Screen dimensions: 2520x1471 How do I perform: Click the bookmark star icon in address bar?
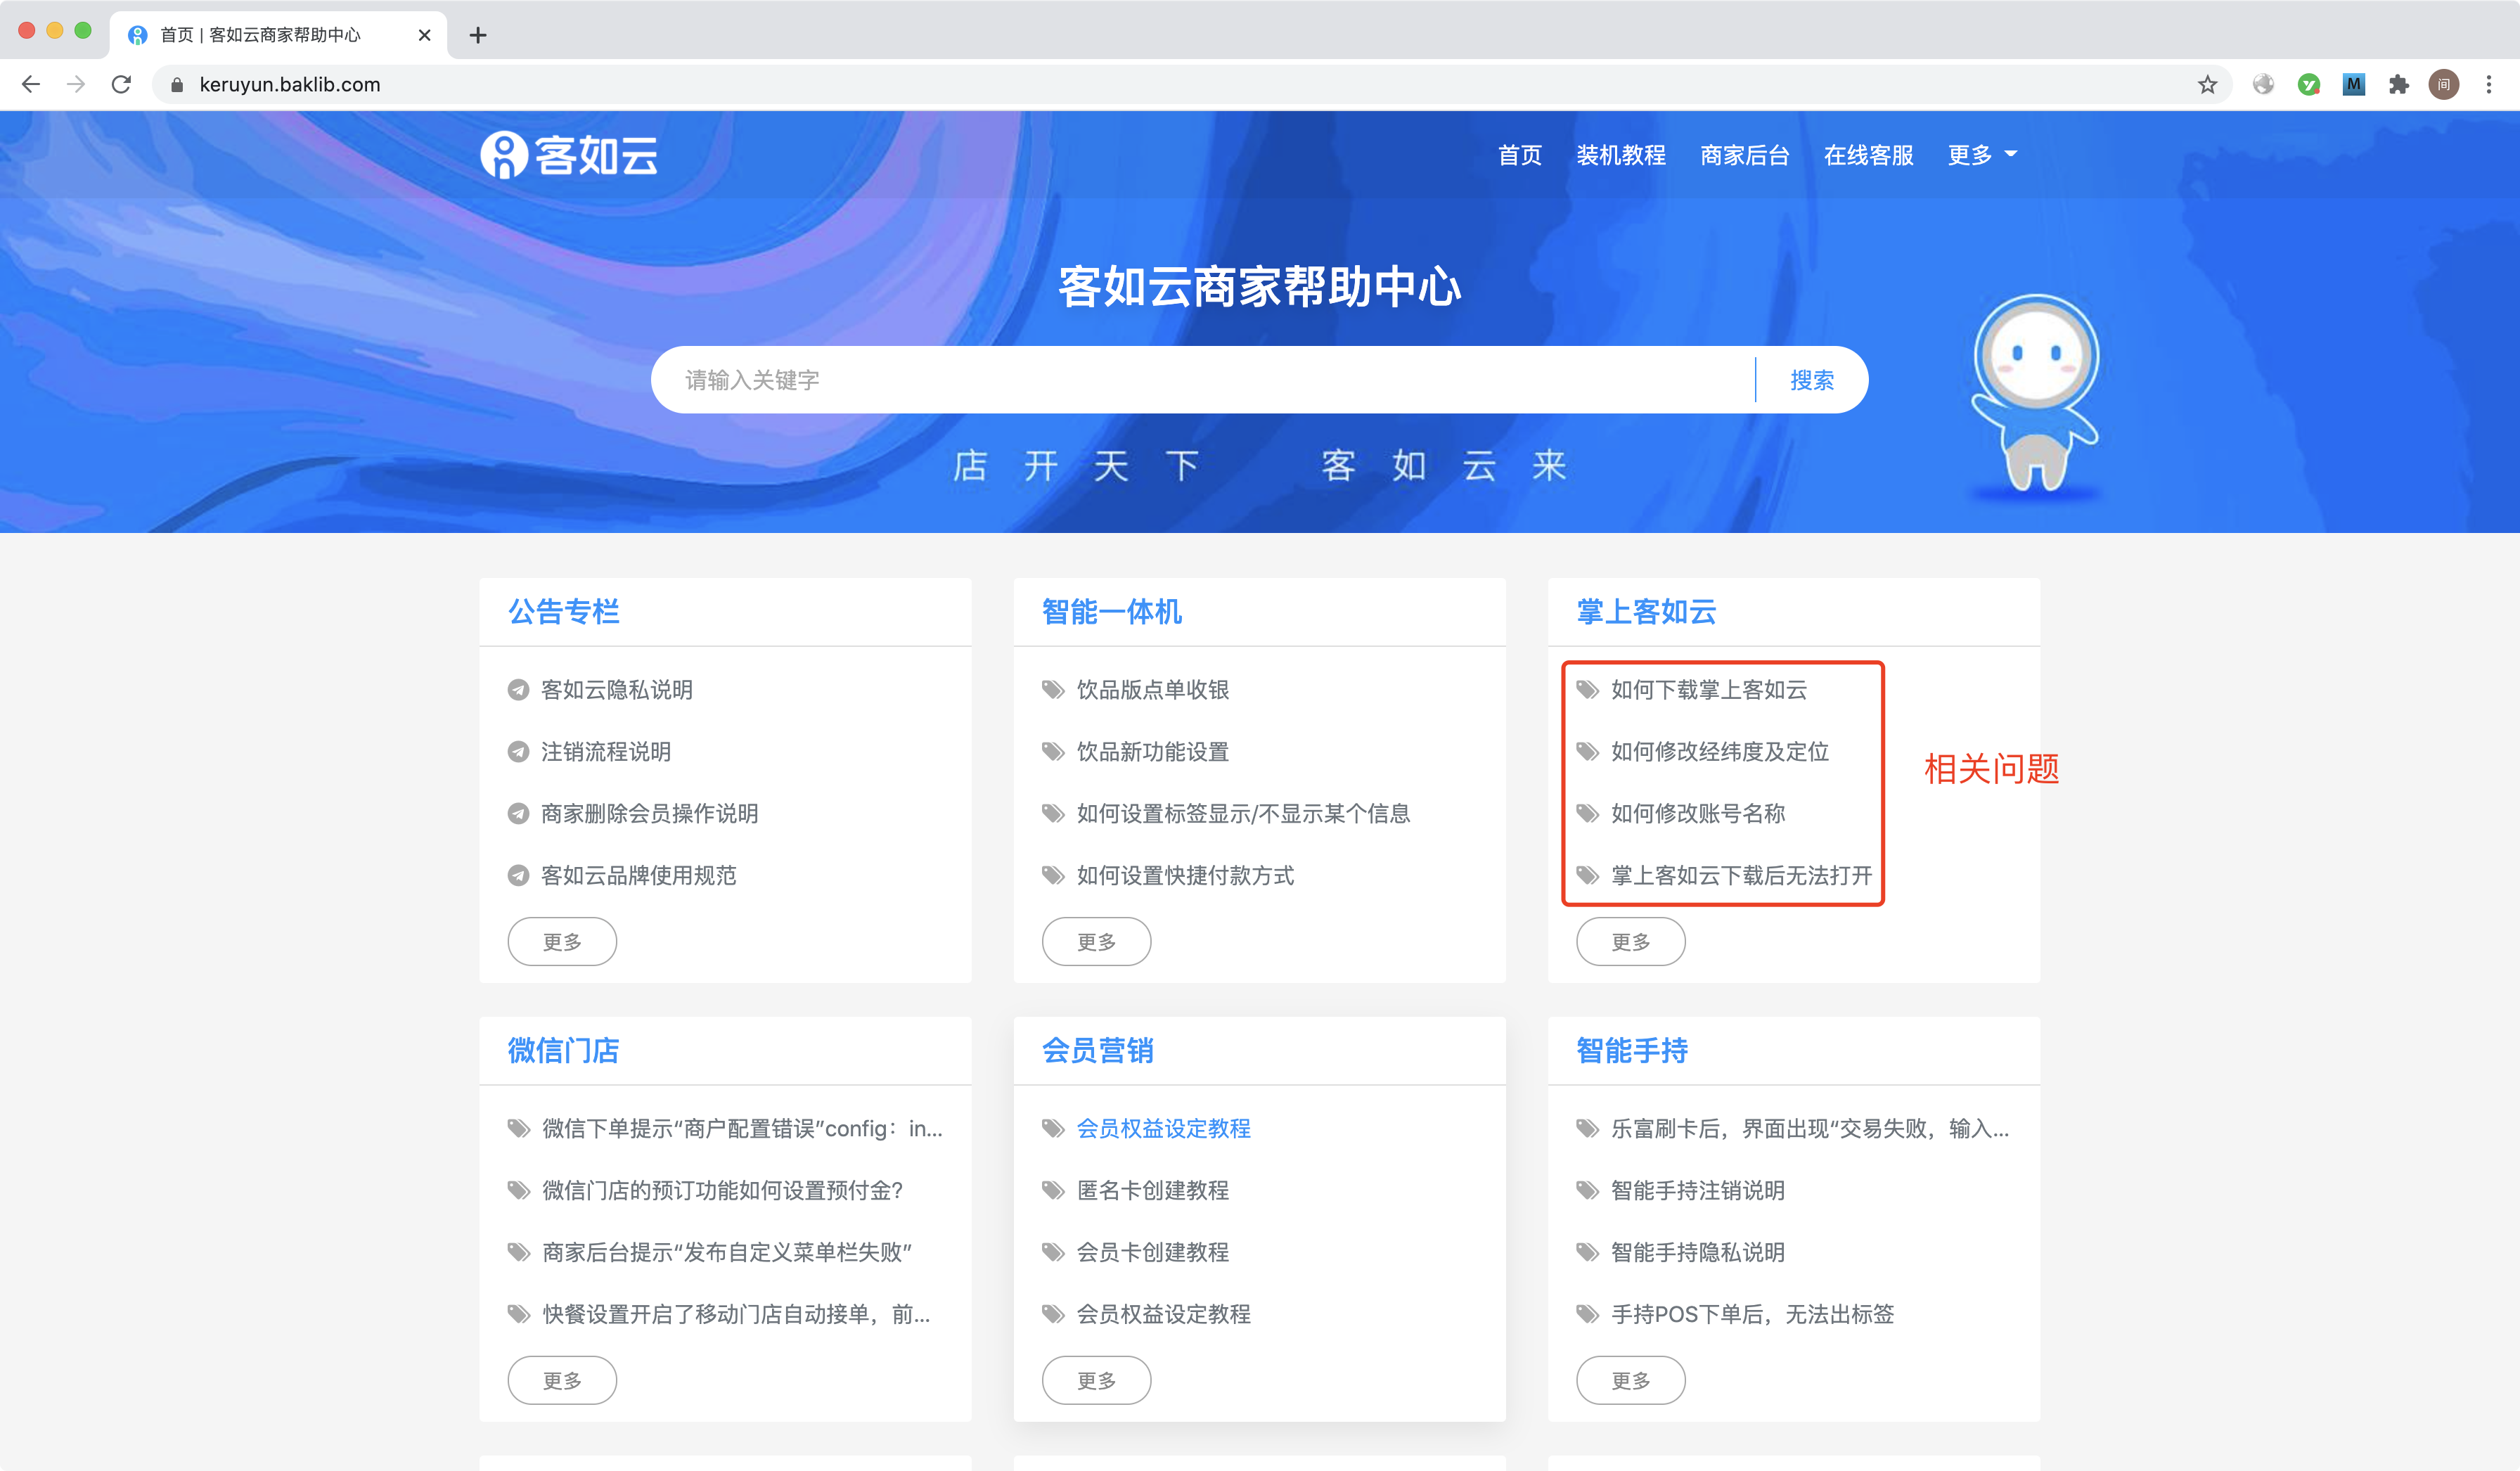pos(2207,85)
